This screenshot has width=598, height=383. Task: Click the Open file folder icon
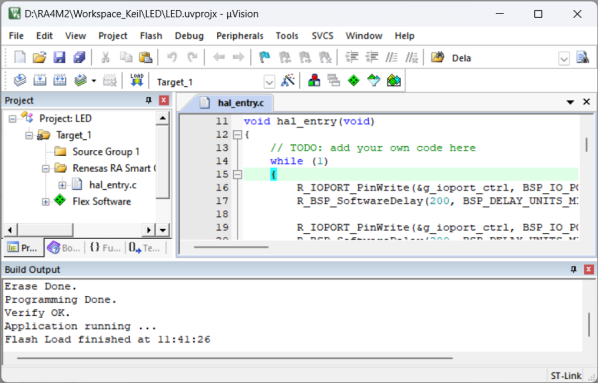(39, 58)
